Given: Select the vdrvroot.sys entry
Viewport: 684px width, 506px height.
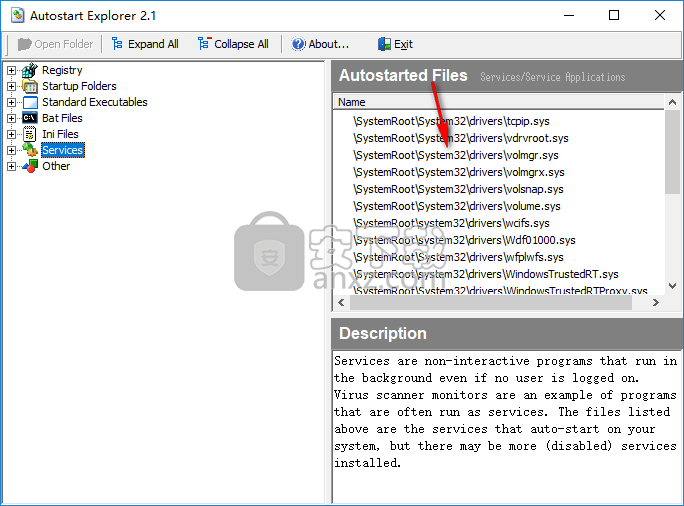Looking at the screenshot, I should coord(461,138).
